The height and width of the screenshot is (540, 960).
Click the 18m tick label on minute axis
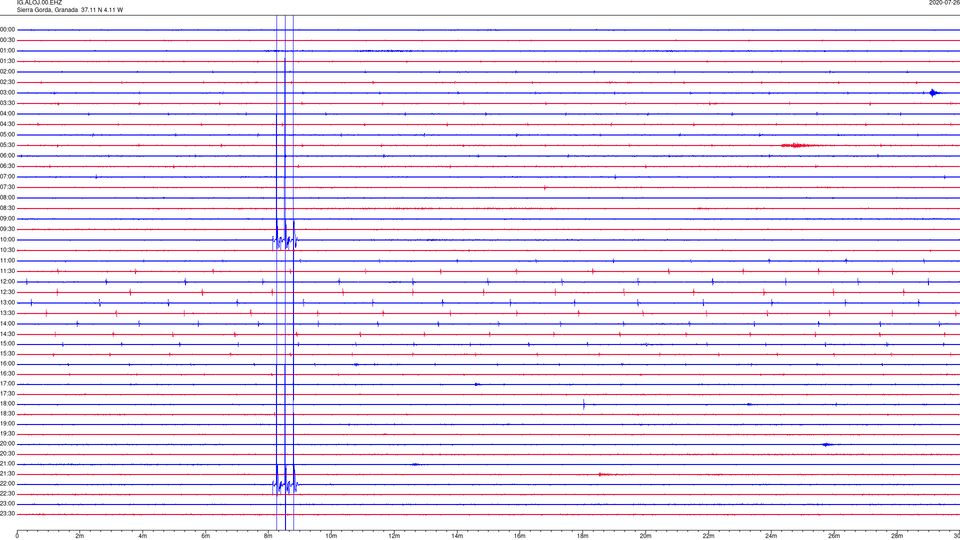(x=583, y=536)
